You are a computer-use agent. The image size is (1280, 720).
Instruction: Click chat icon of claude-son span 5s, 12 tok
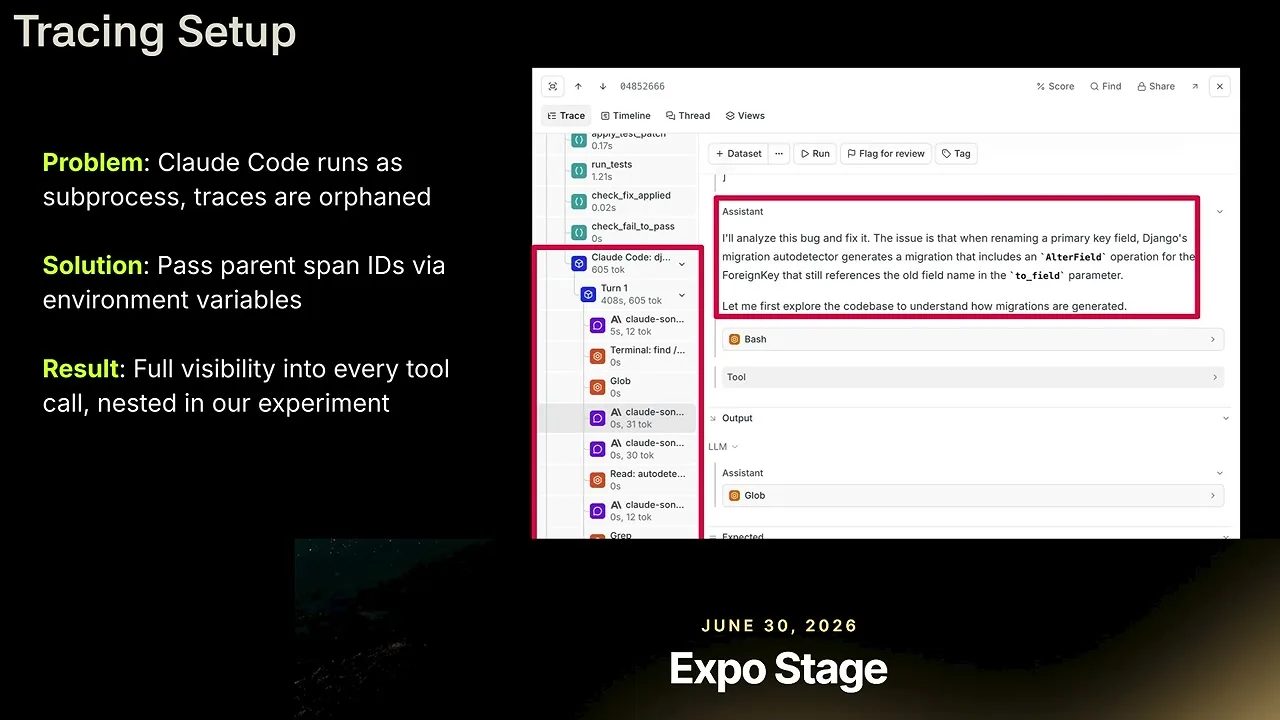[597, 325]
